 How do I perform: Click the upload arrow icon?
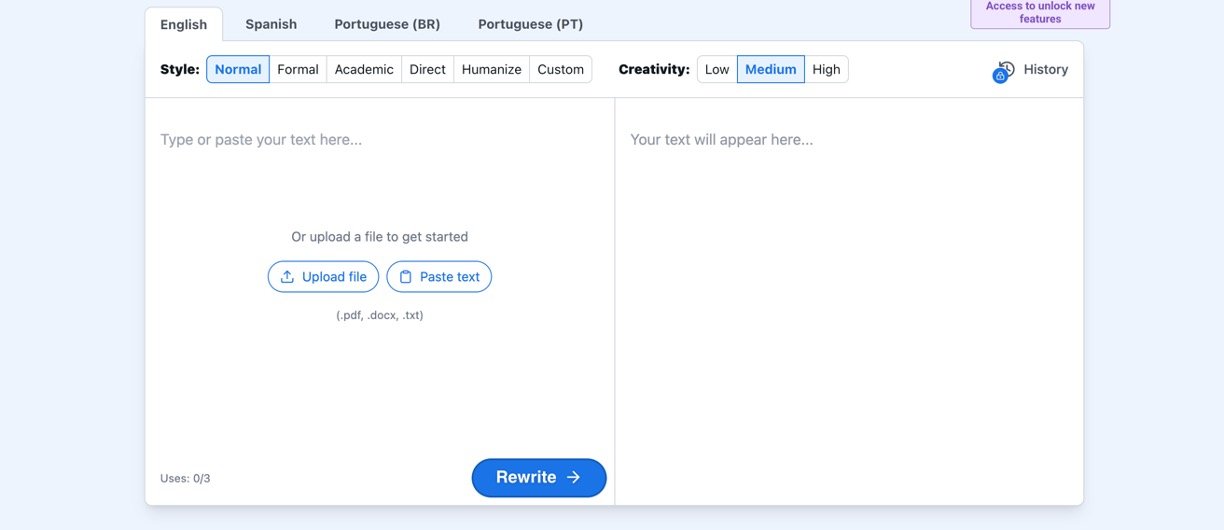(287, 277)
